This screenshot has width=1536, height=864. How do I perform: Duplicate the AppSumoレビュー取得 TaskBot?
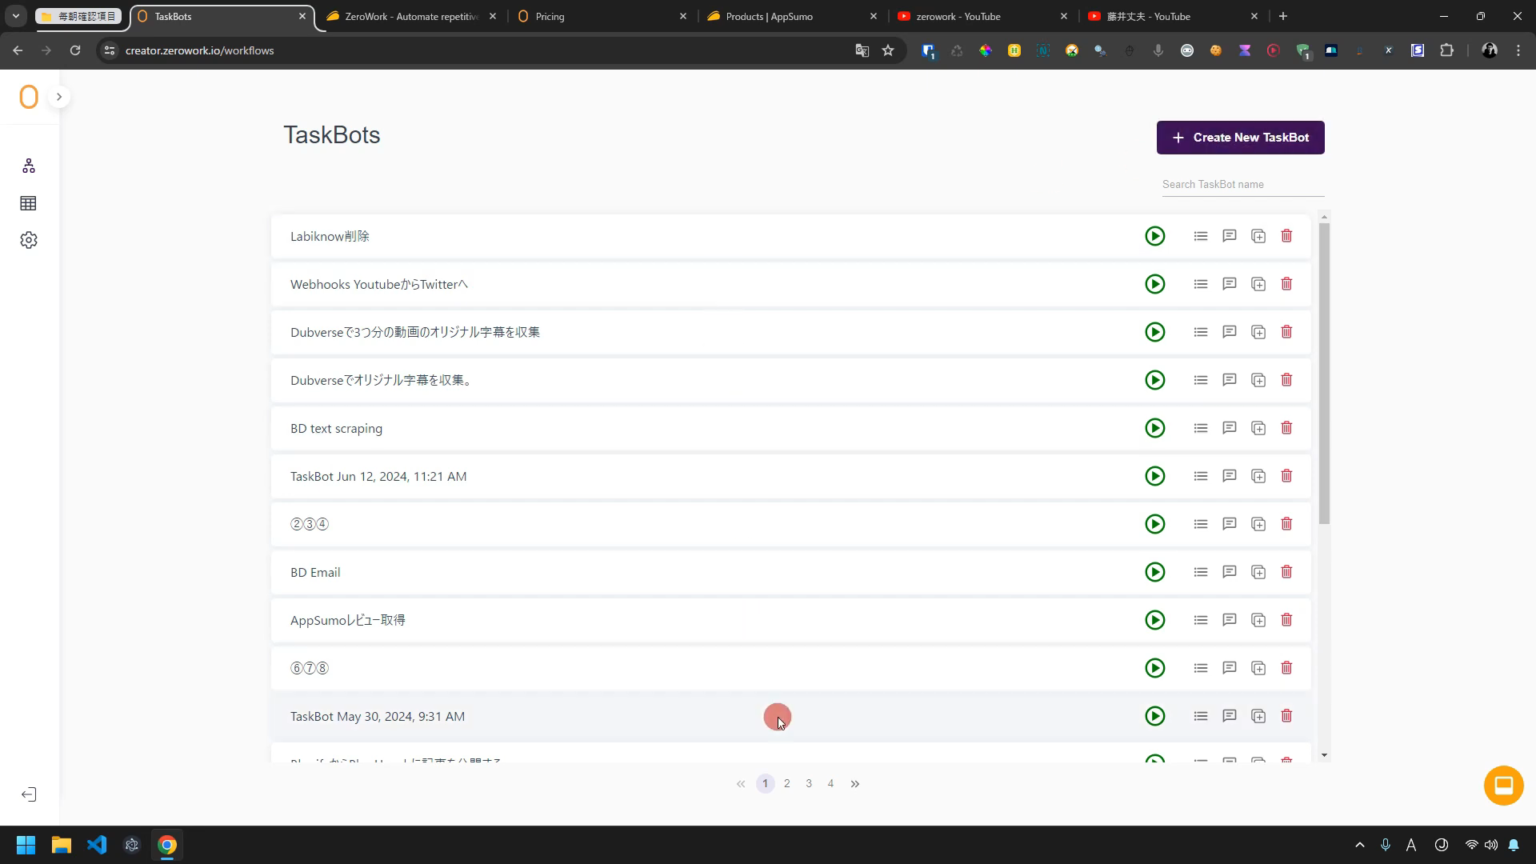tap(1258, 620)
